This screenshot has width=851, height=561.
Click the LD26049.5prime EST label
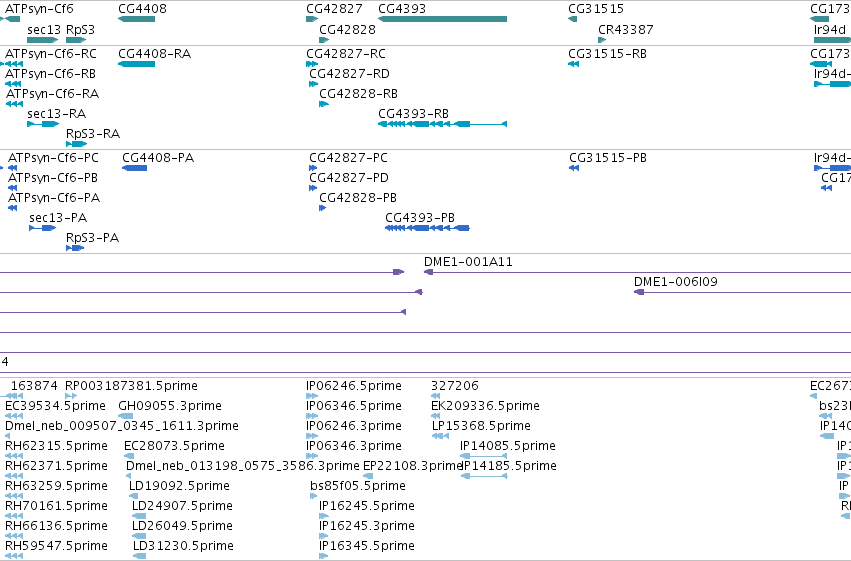coord(182,526)
